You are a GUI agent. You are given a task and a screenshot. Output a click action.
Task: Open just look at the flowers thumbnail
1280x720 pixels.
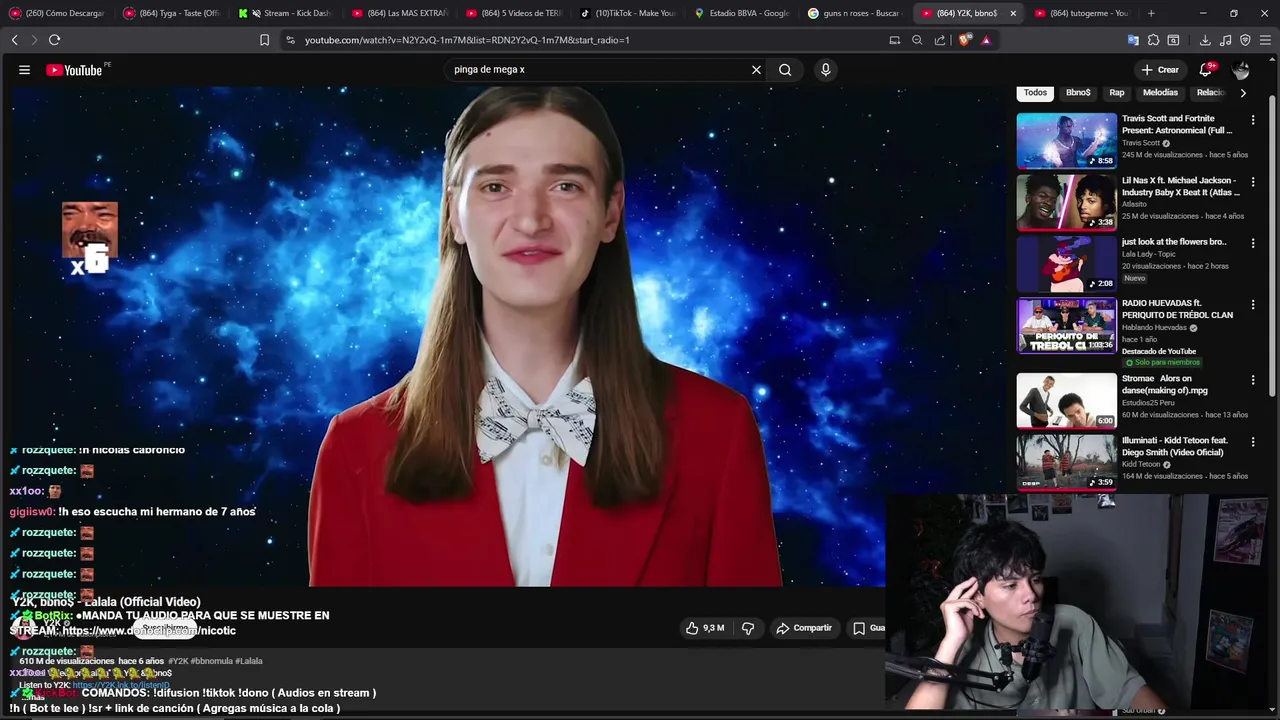pos(1066,263)
